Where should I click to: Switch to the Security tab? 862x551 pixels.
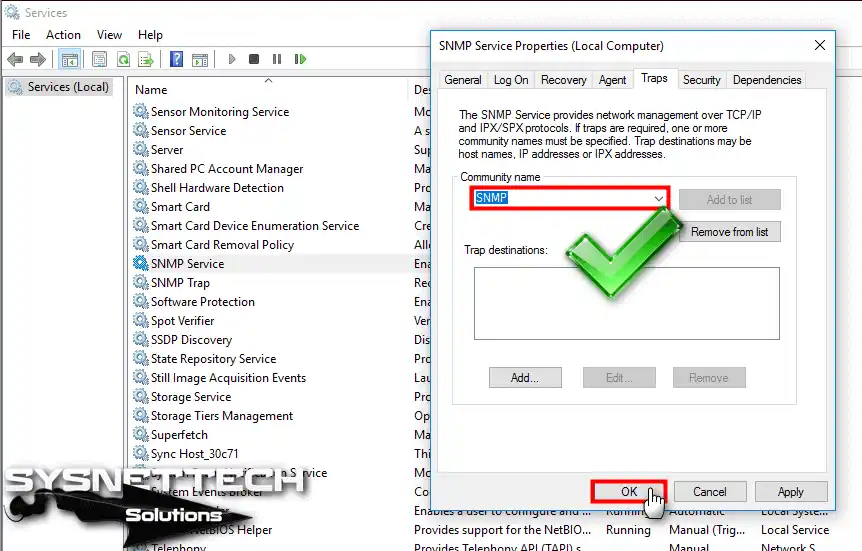(x=701, y=80)
